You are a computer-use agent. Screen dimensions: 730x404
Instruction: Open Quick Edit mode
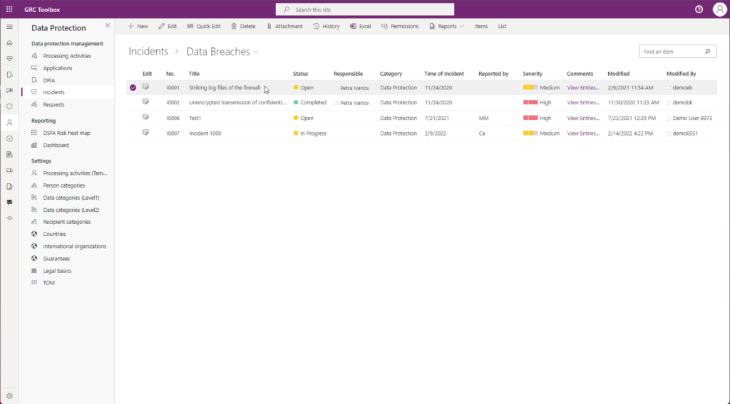coord(203,27)
